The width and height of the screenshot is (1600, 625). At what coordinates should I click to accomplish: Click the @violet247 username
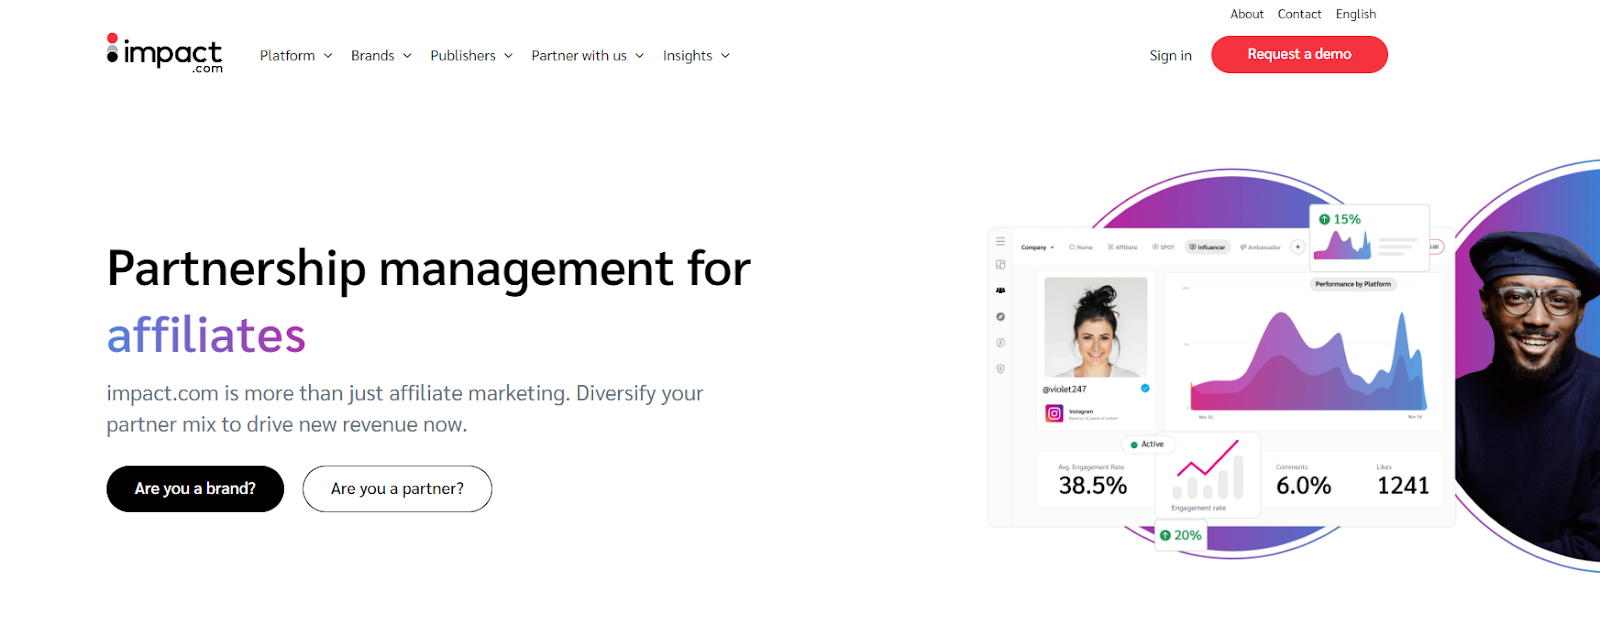[x=1064, y=389]
